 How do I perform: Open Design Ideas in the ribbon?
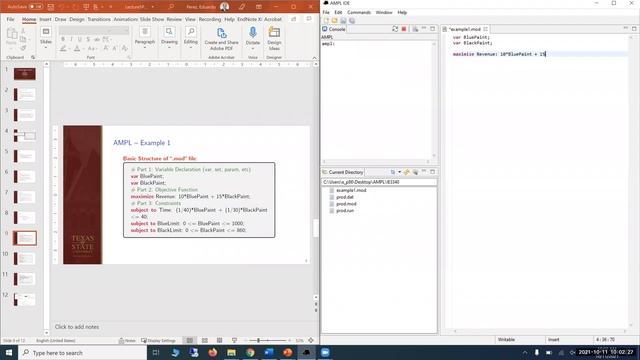[x=274, y=38]
